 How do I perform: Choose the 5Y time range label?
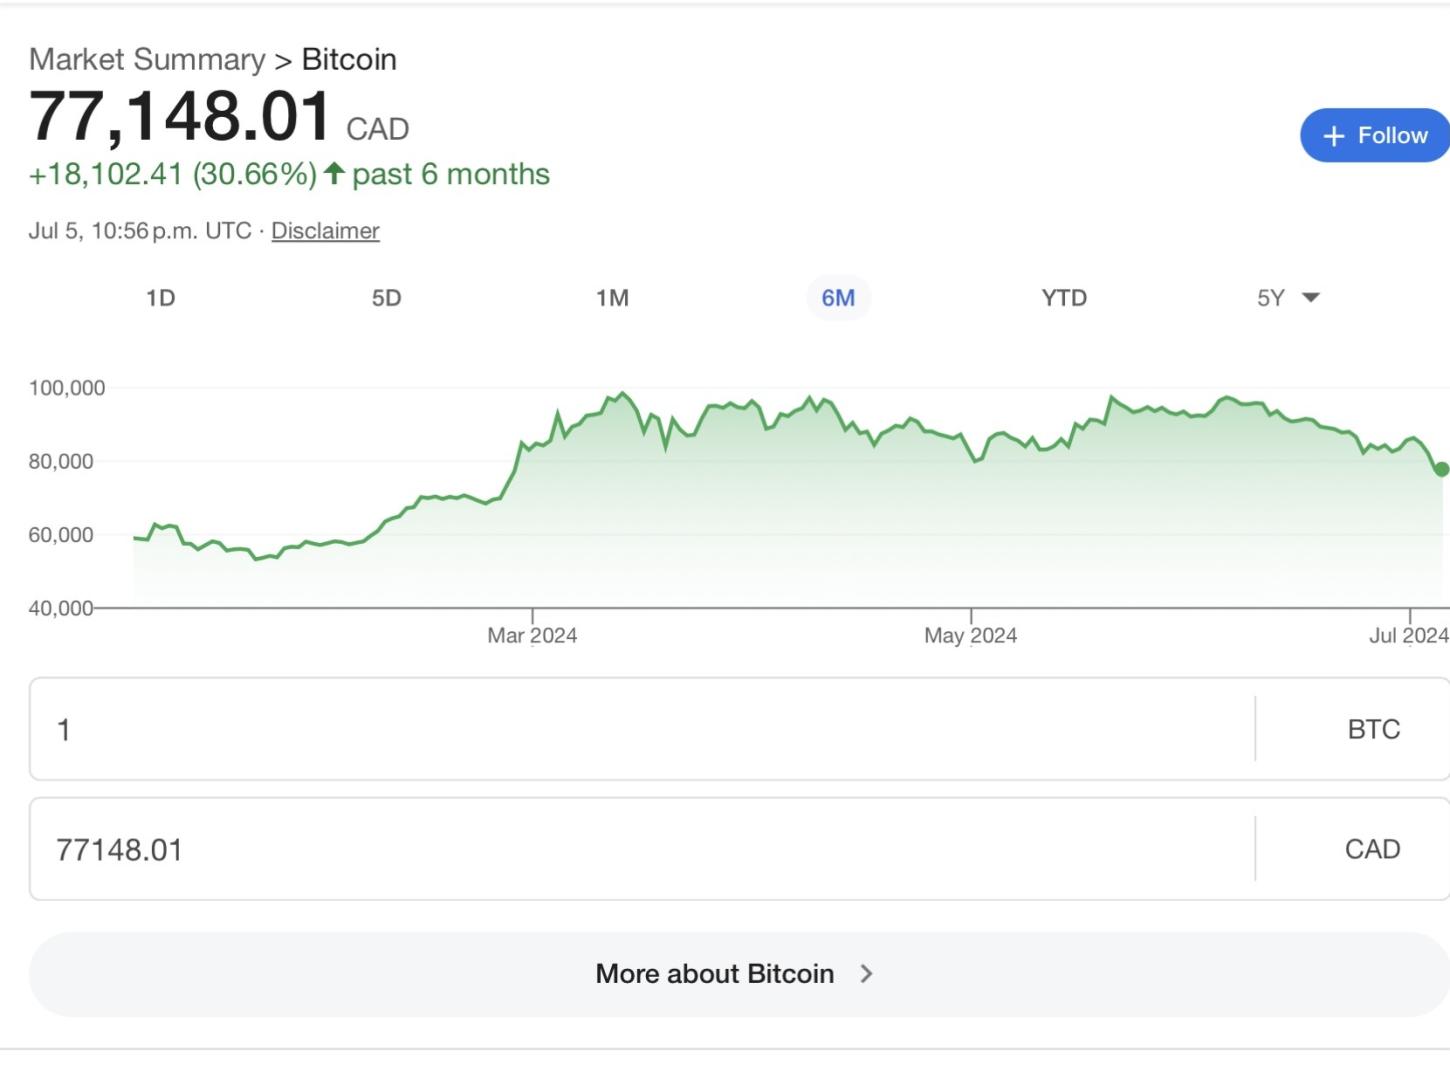[x=1270, y=298]
